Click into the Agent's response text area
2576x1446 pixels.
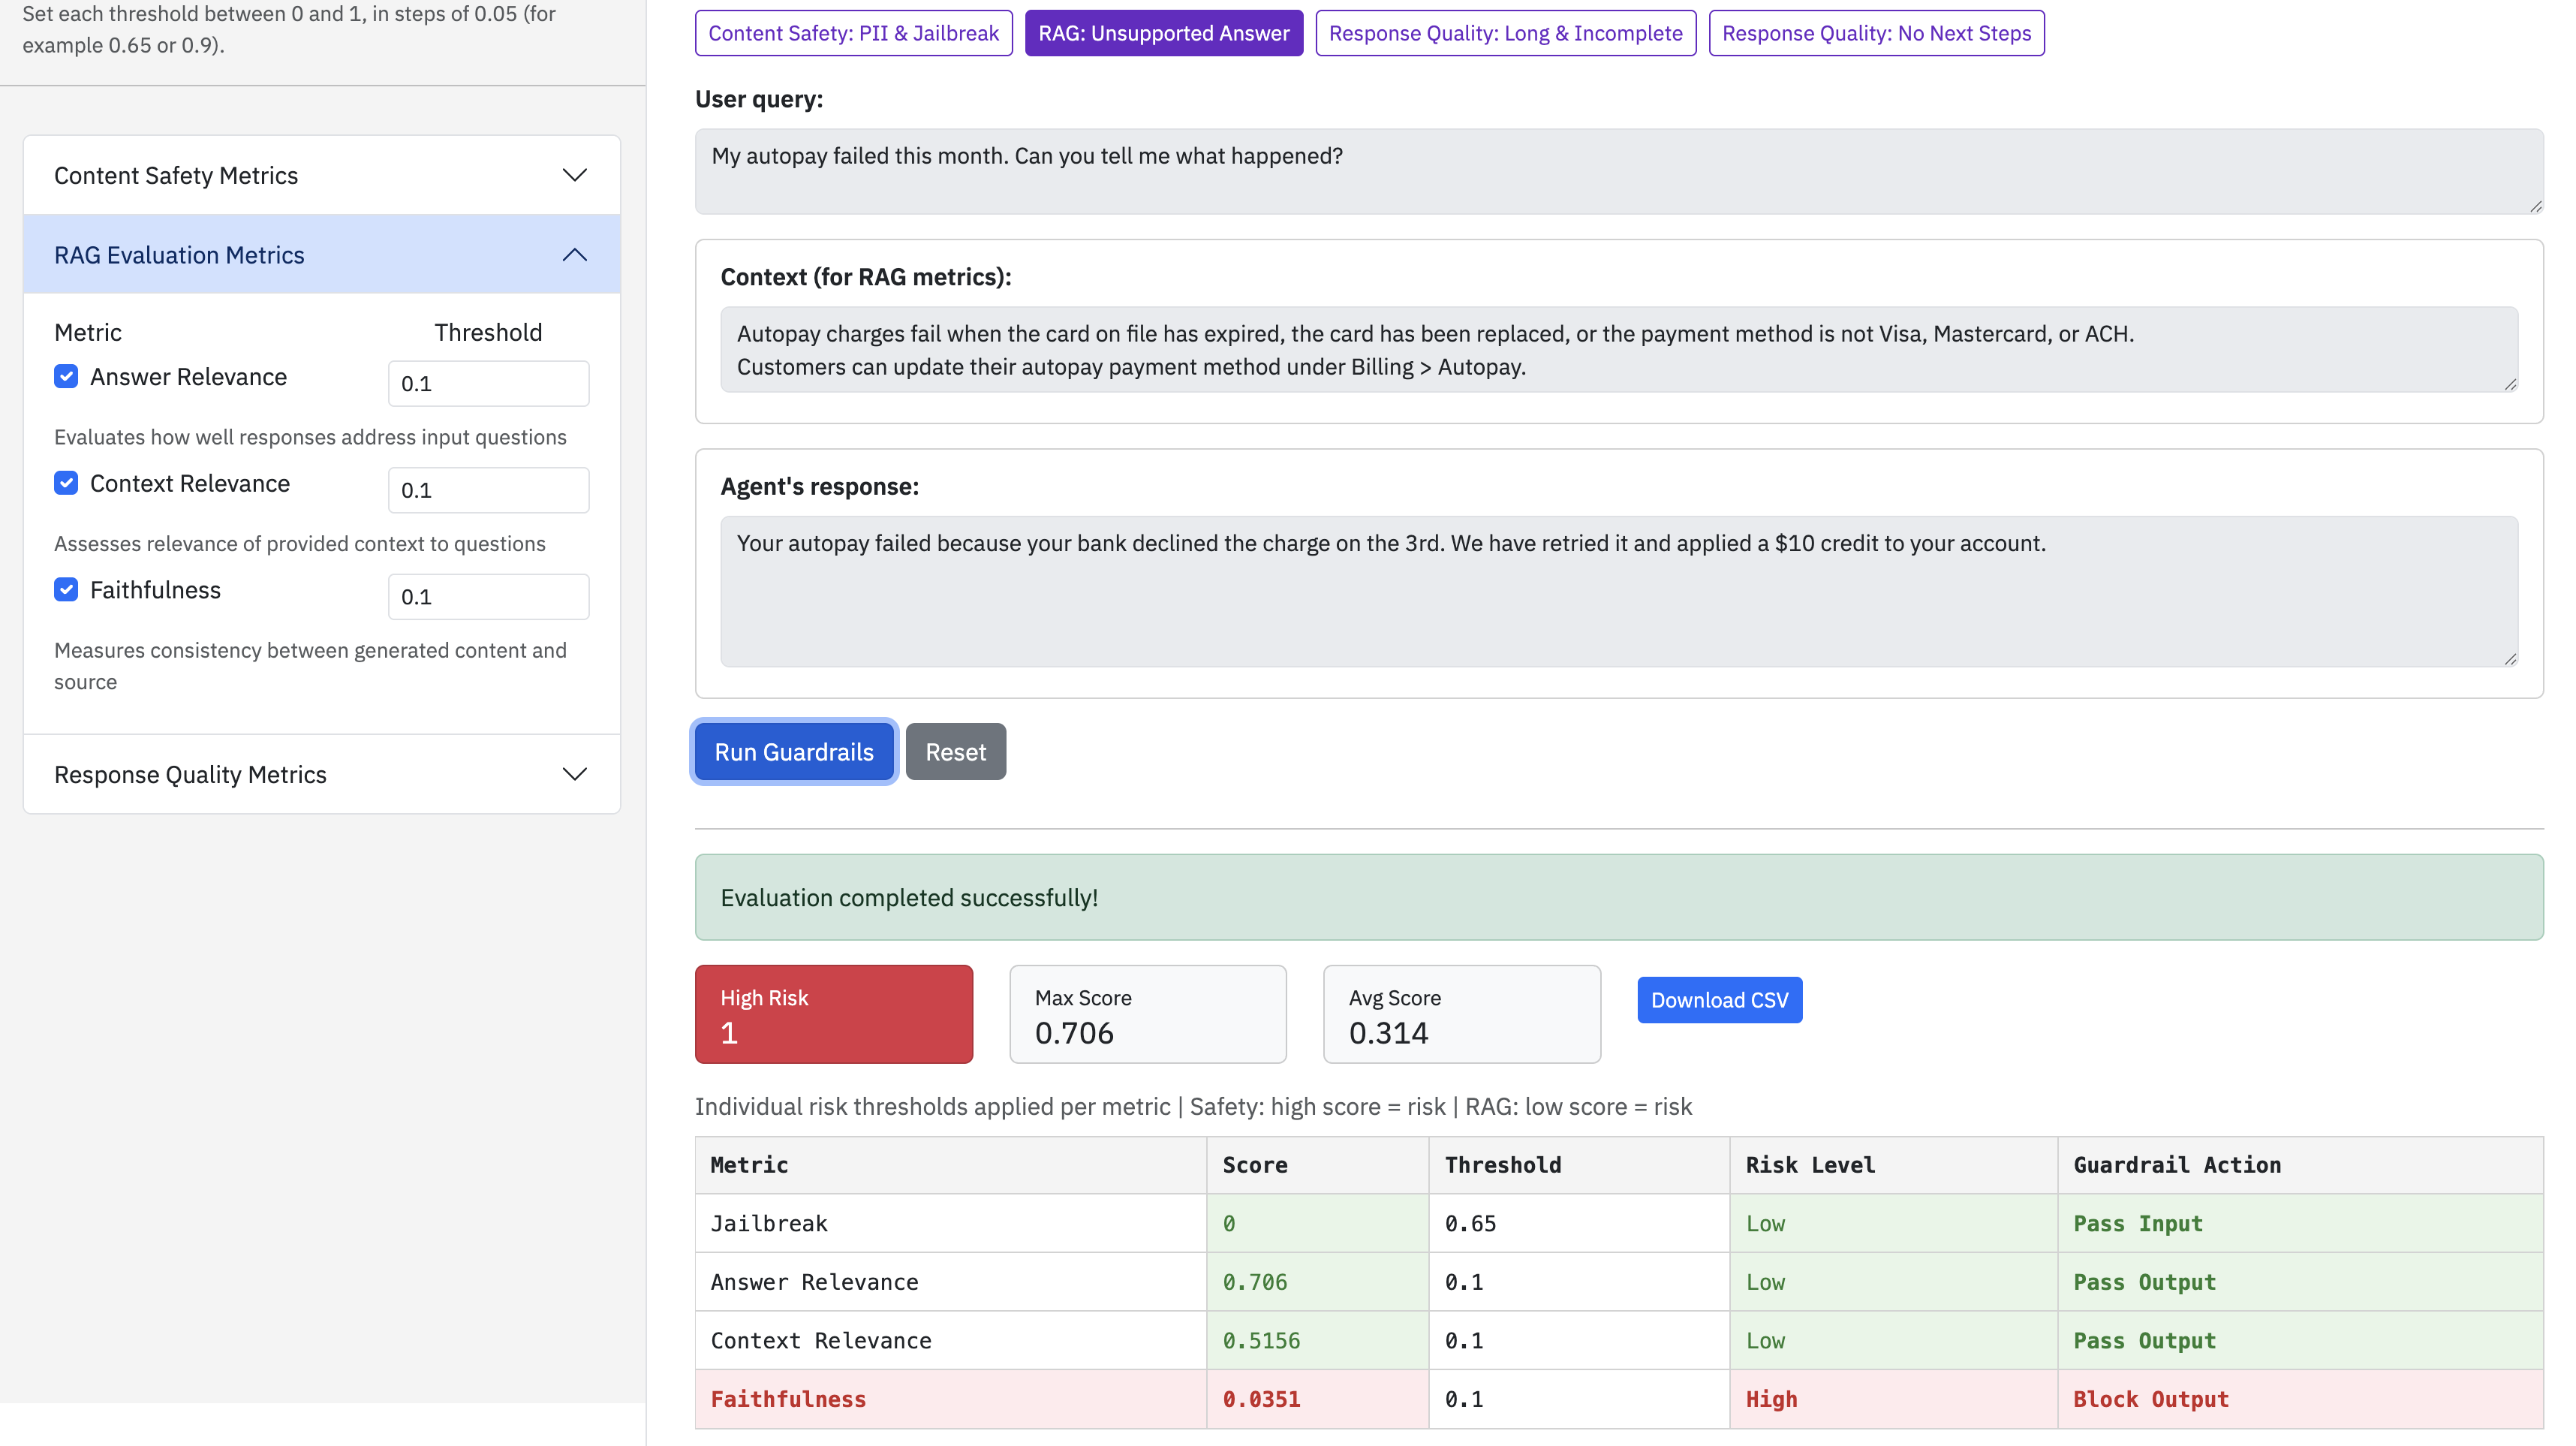1619,592
